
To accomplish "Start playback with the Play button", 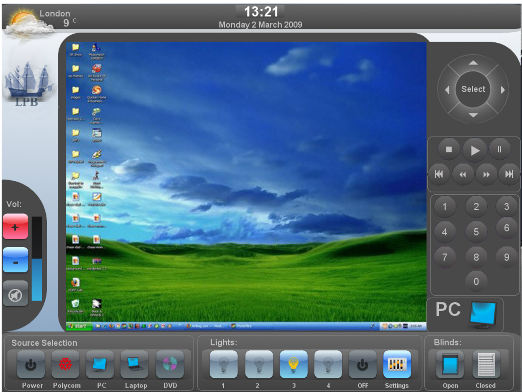I will click(475, 150).
